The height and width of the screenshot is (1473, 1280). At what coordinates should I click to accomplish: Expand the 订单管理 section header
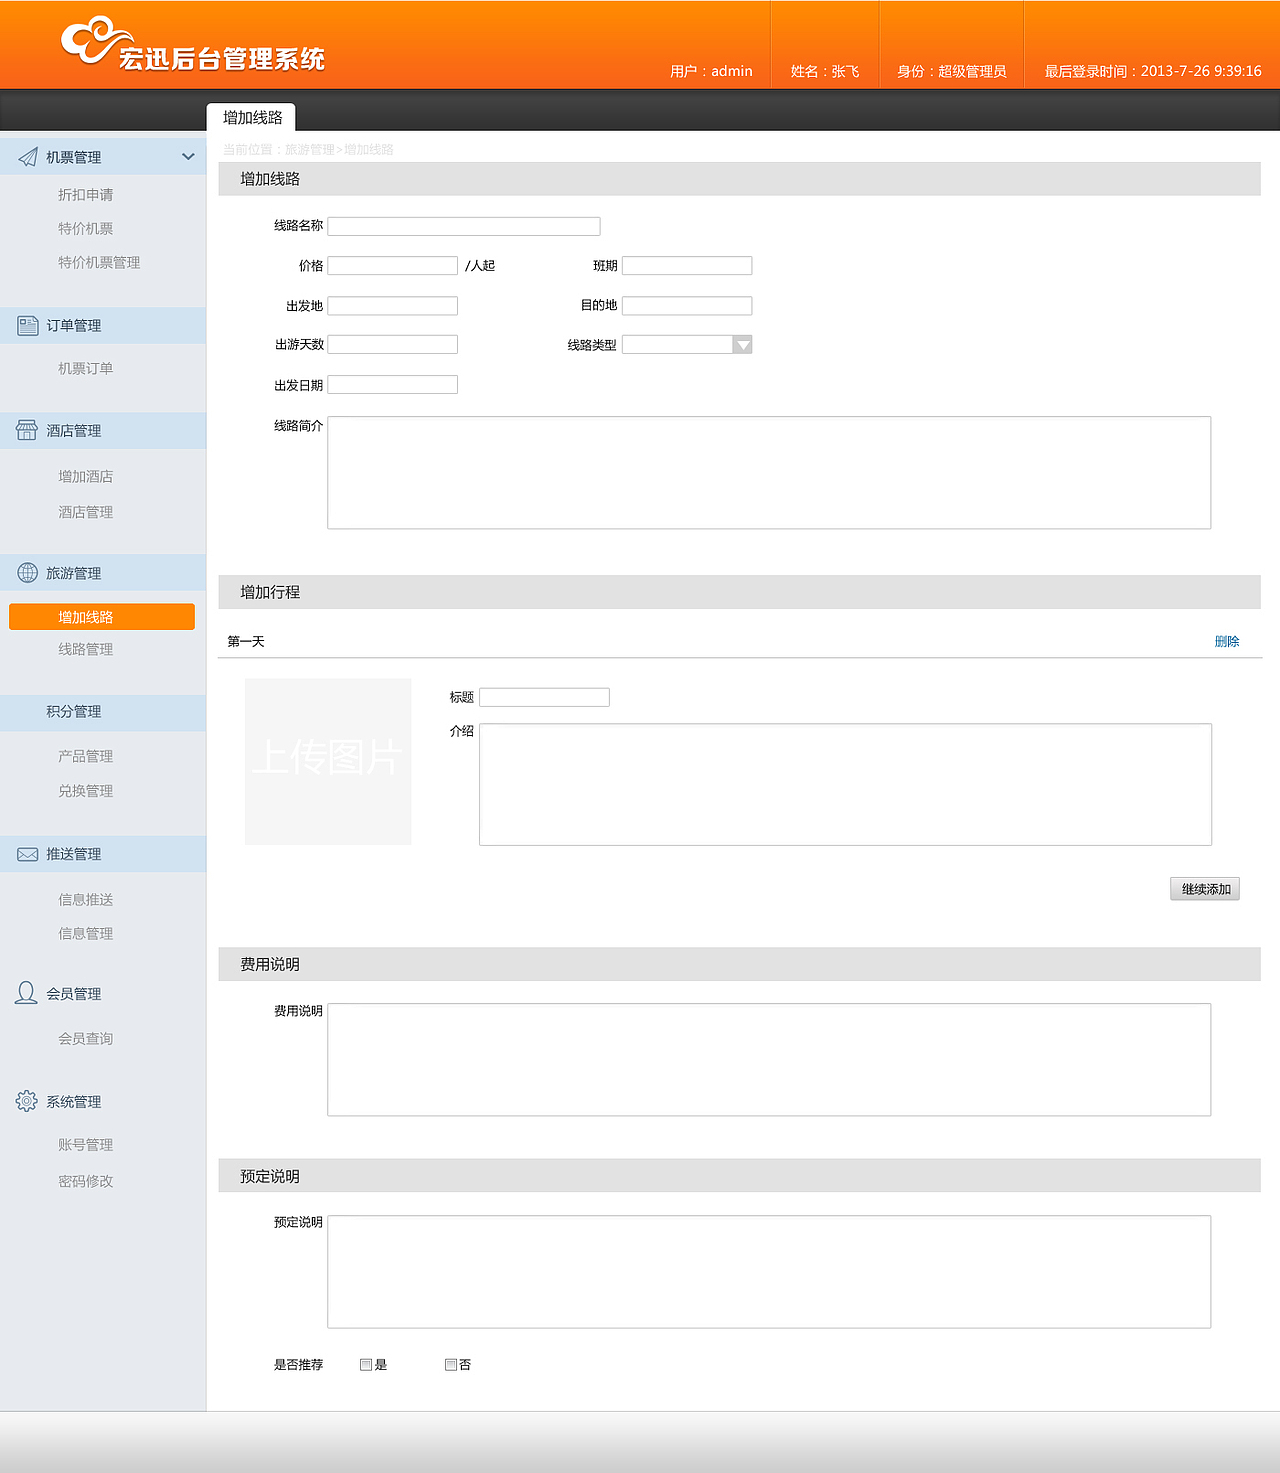click(x=103, y=326)
